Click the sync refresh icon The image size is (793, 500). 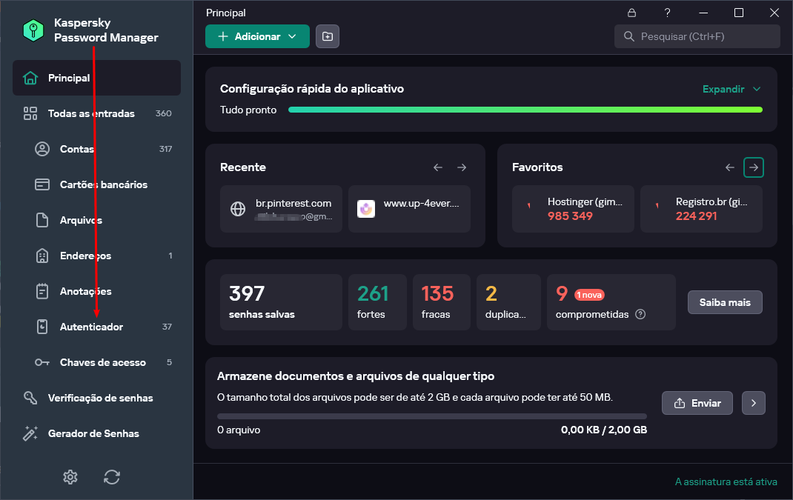click(x=112, y=477)
